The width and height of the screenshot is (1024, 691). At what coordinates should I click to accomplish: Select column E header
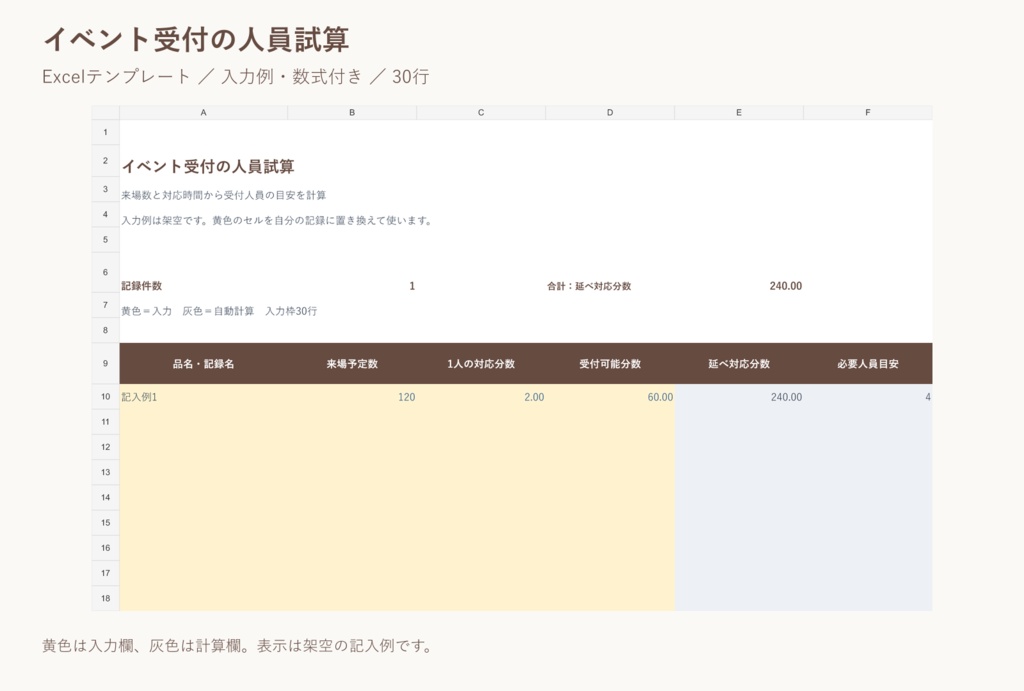pos(739,112)
